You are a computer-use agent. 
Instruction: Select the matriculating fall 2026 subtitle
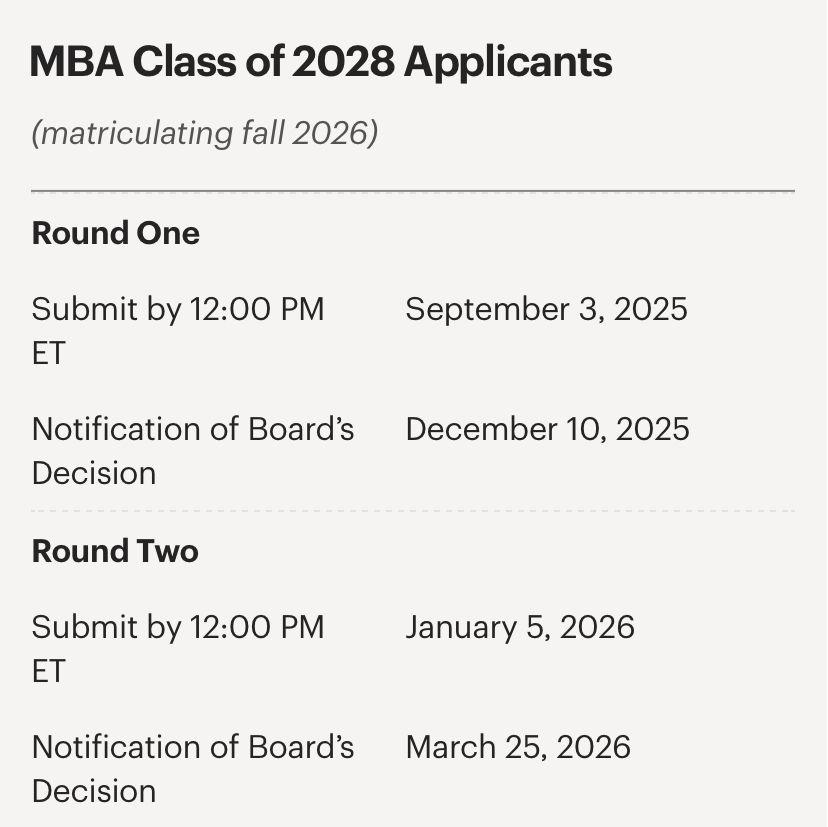(204, 133)
